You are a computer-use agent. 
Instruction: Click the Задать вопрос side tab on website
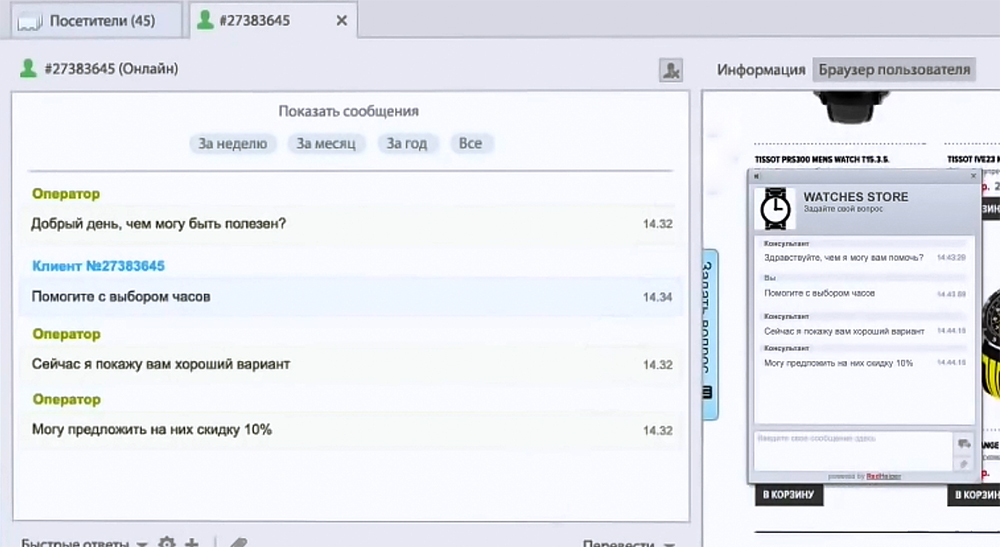[x=710, y=335]
